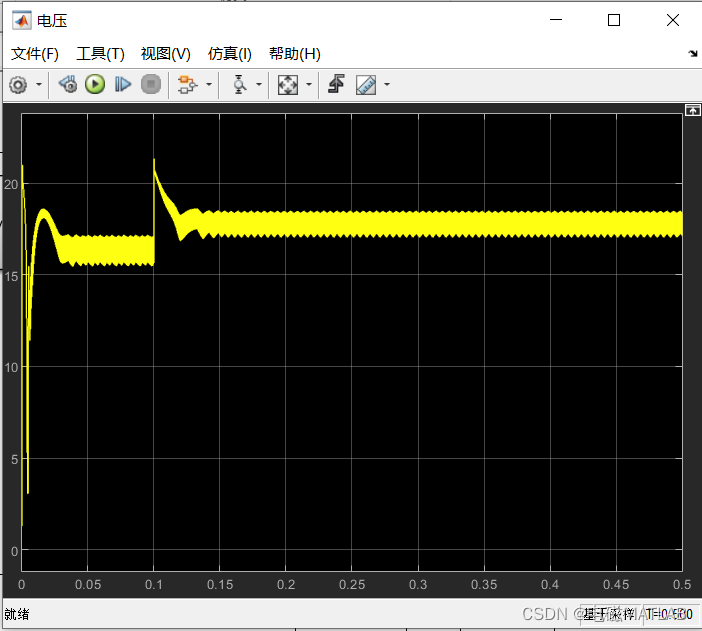The height and width of the screenshot is (631, 702).
Task: Click the step back button
Action: 68,85
